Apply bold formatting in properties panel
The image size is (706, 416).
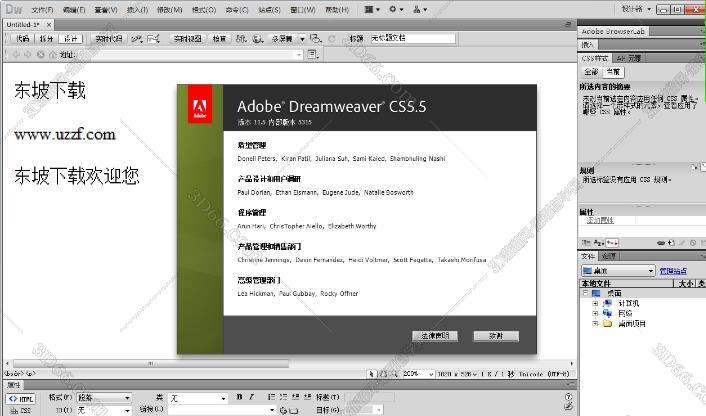240,397
